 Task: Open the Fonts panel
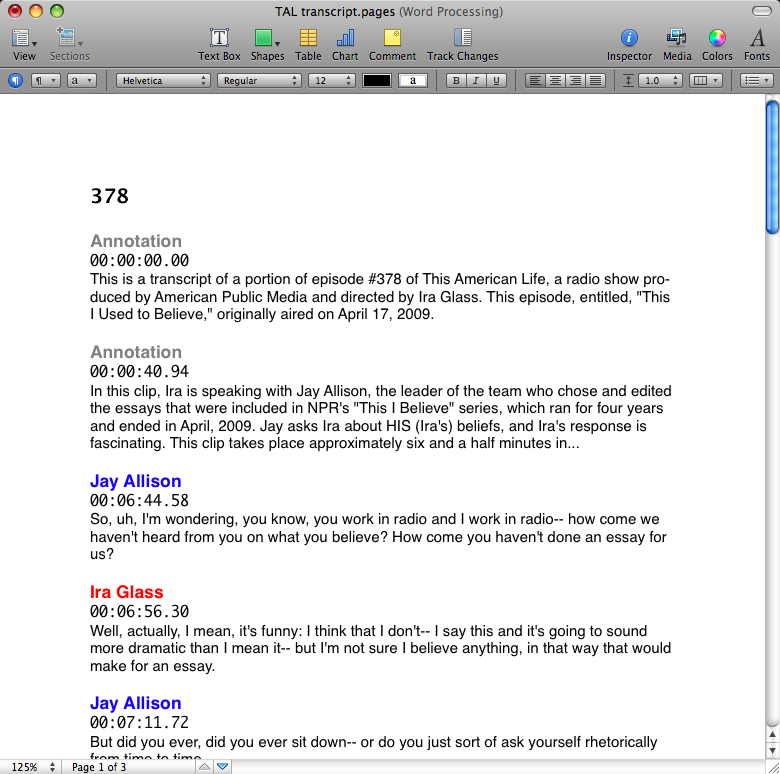[x=757, y=44]
